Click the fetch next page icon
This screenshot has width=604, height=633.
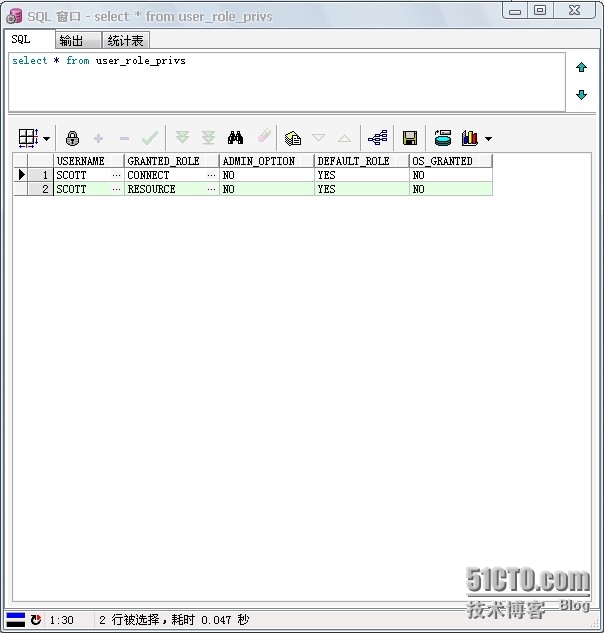(182, 138)
